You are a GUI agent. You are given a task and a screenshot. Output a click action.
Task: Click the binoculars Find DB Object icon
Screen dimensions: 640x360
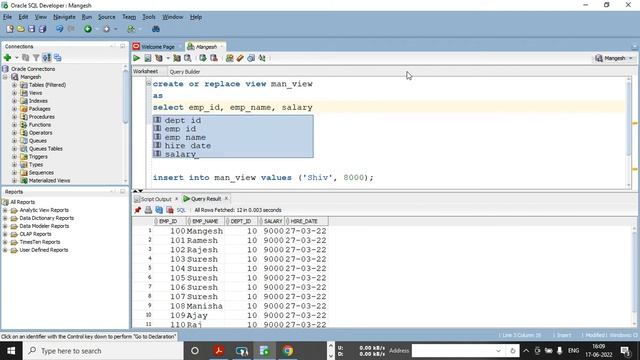pyautogui.click(x=156, y=29)
